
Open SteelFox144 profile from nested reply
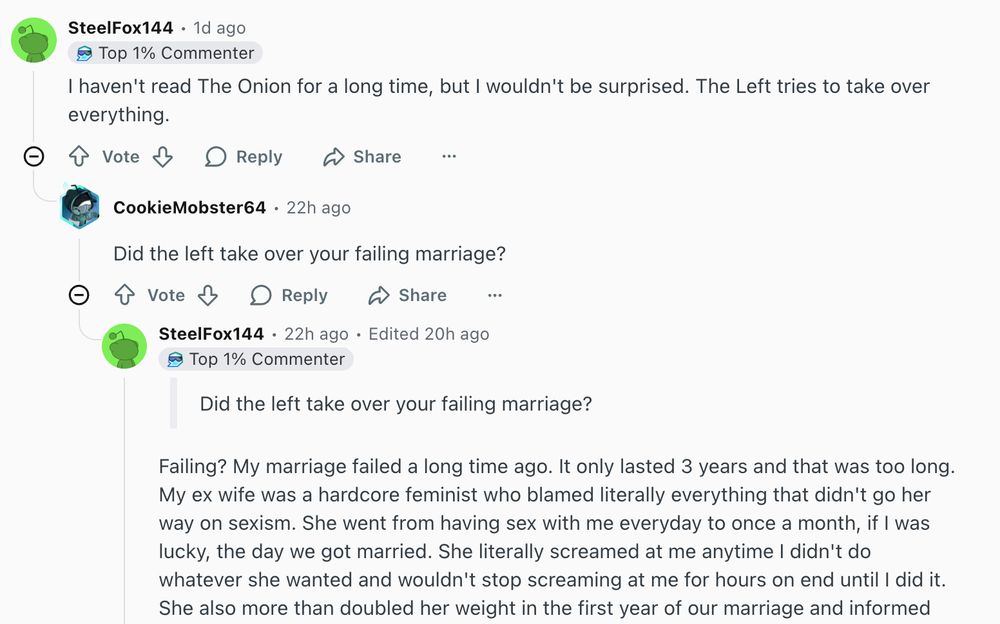click(211, 334)
